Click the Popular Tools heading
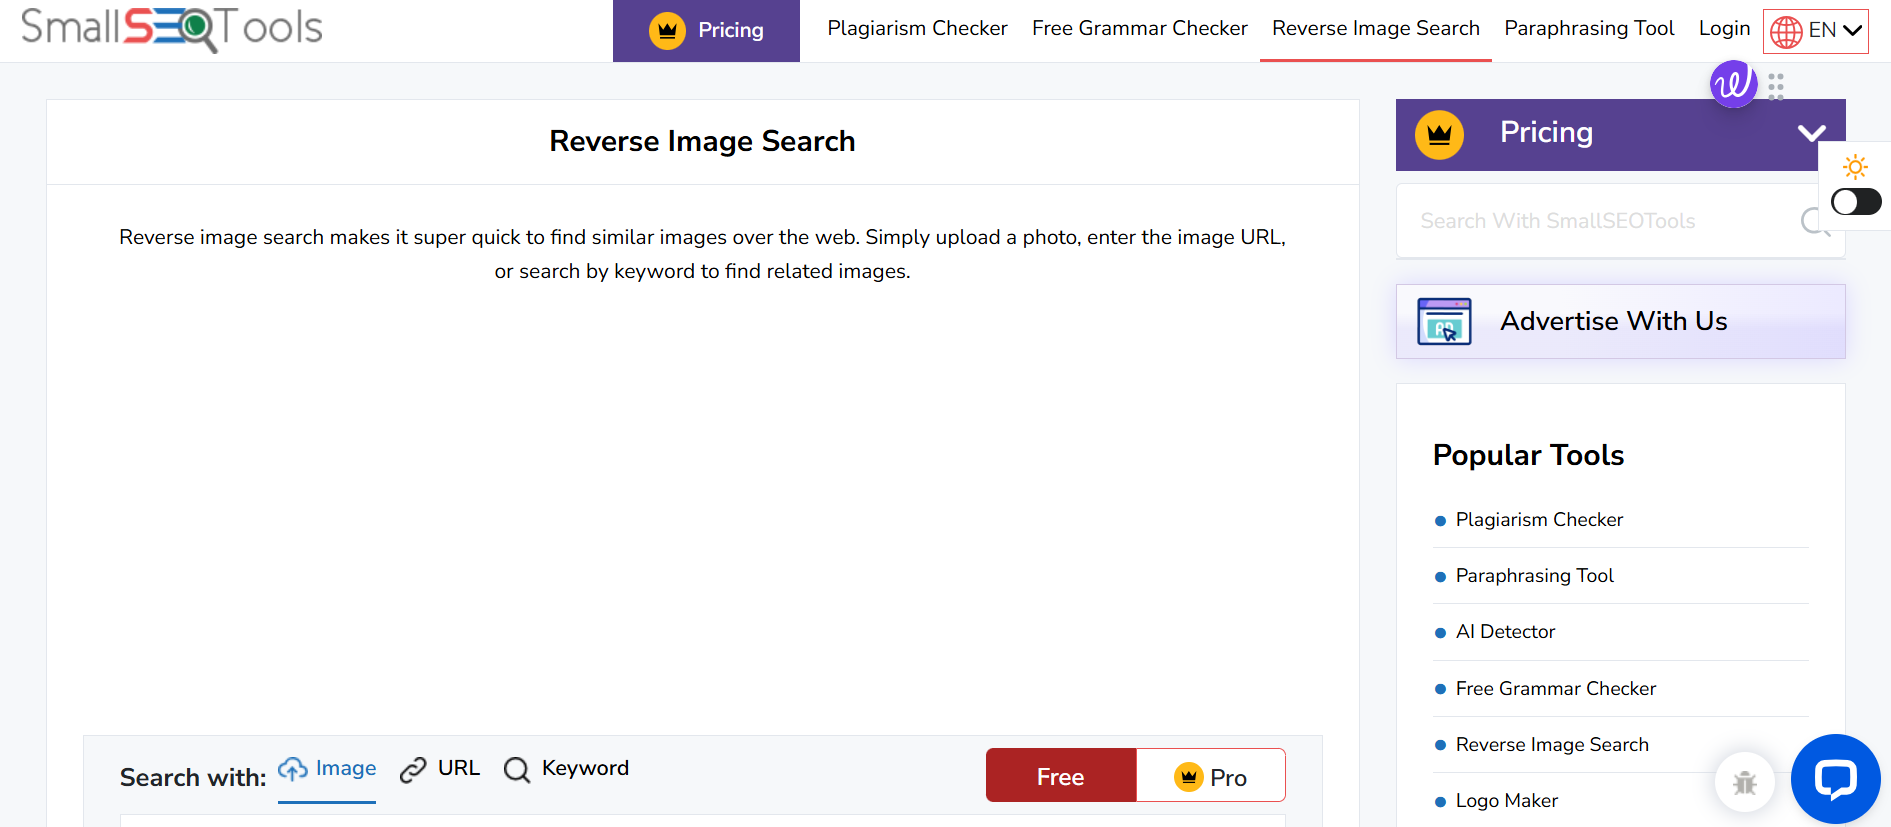The height and width of the screenshot is (827, 1891). 1528,455
